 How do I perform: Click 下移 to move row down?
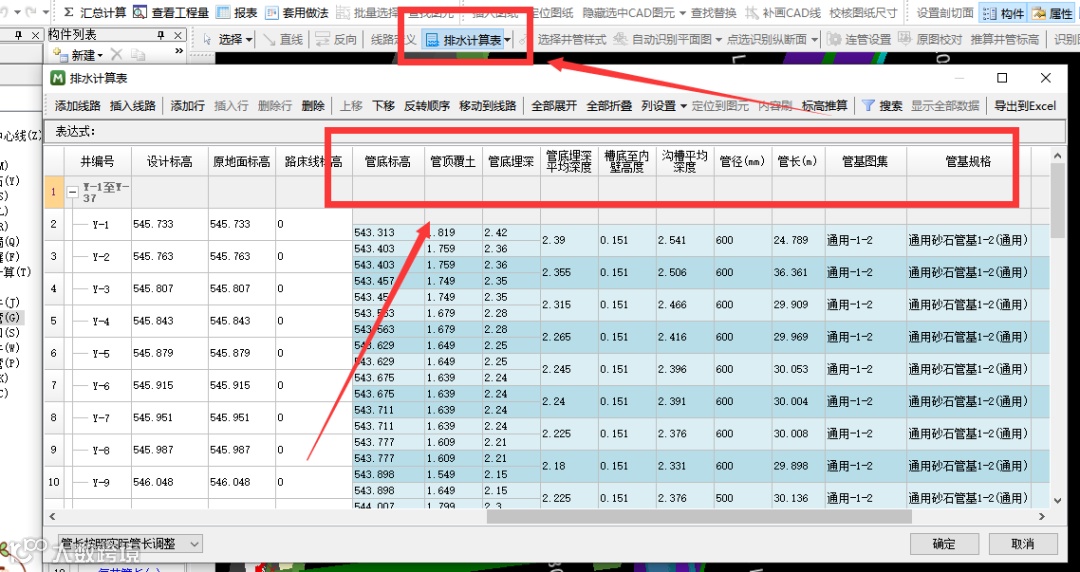click(x=384, y=105)
